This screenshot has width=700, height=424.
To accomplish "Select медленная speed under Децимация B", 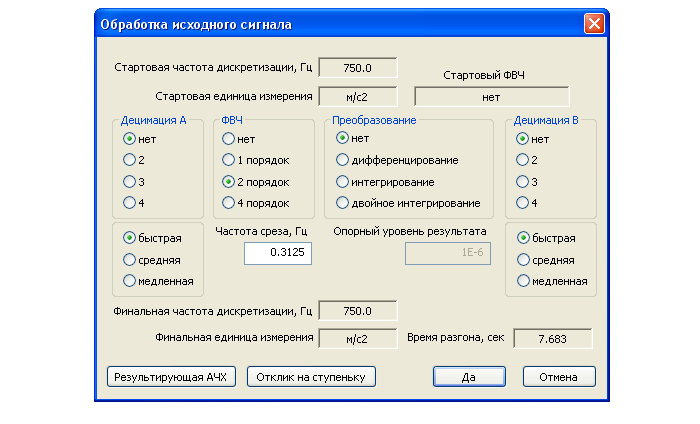I will tap(523, 281).
